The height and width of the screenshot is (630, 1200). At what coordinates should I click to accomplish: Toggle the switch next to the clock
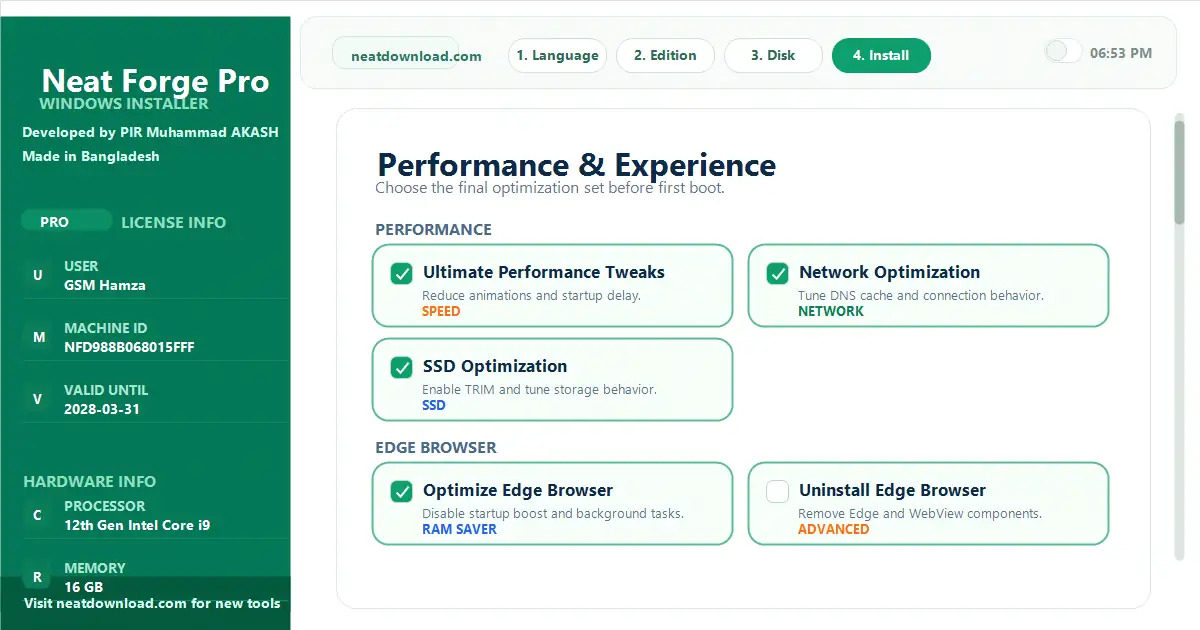pos(1063,52)
